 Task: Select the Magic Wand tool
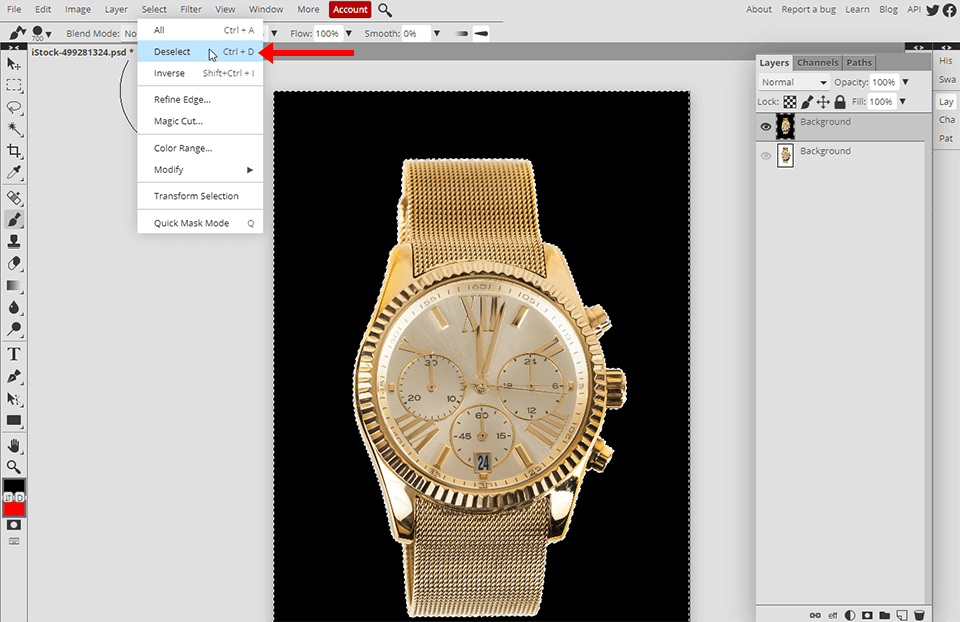14,129
